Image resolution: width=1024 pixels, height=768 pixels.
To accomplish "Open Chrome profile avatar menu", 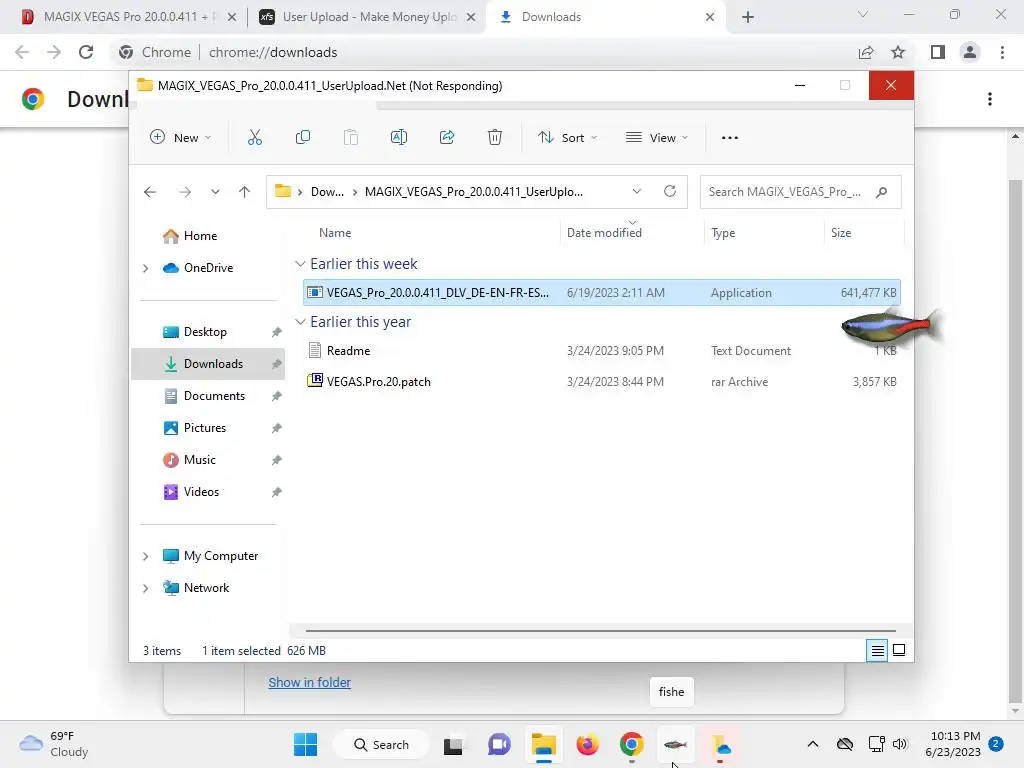I will pyautogui.click(x=970, y=52).
